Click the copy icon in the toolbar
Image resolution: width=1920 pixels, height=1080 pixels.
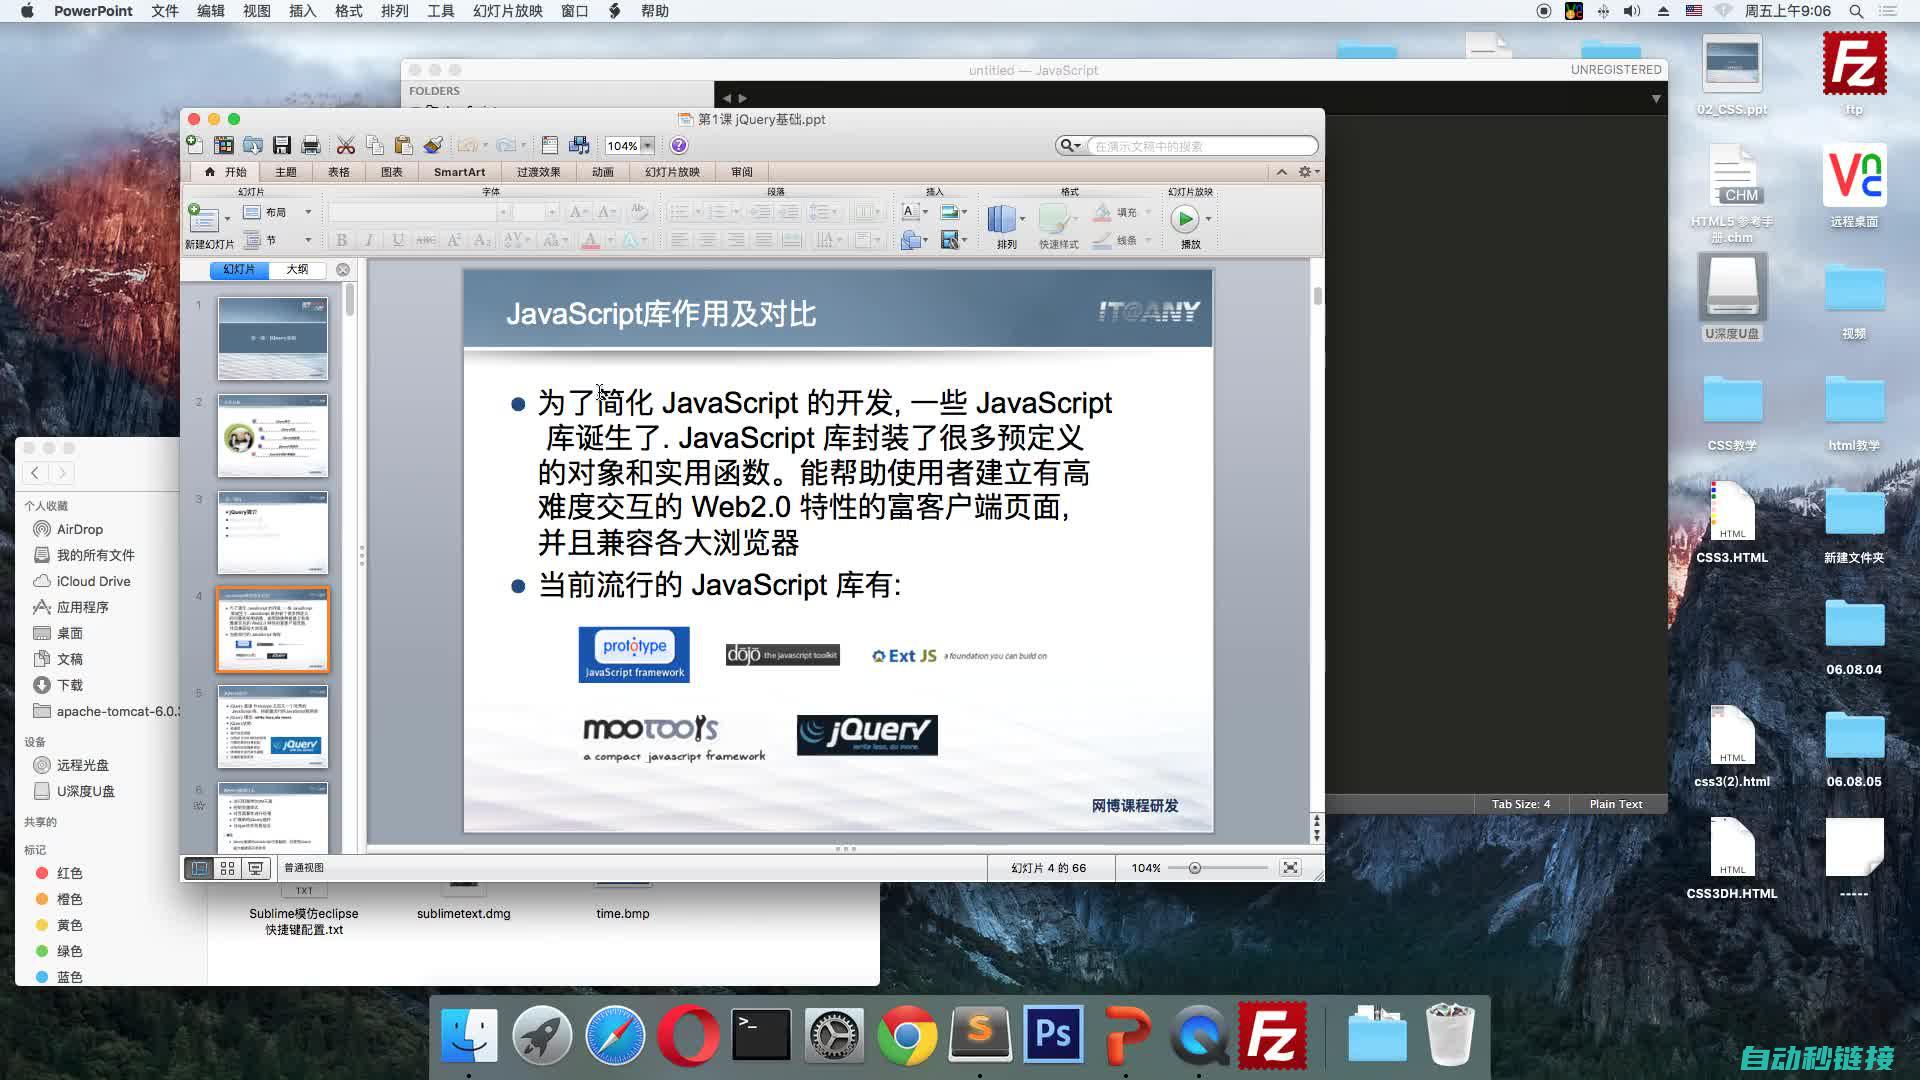[x=375, y=145]
